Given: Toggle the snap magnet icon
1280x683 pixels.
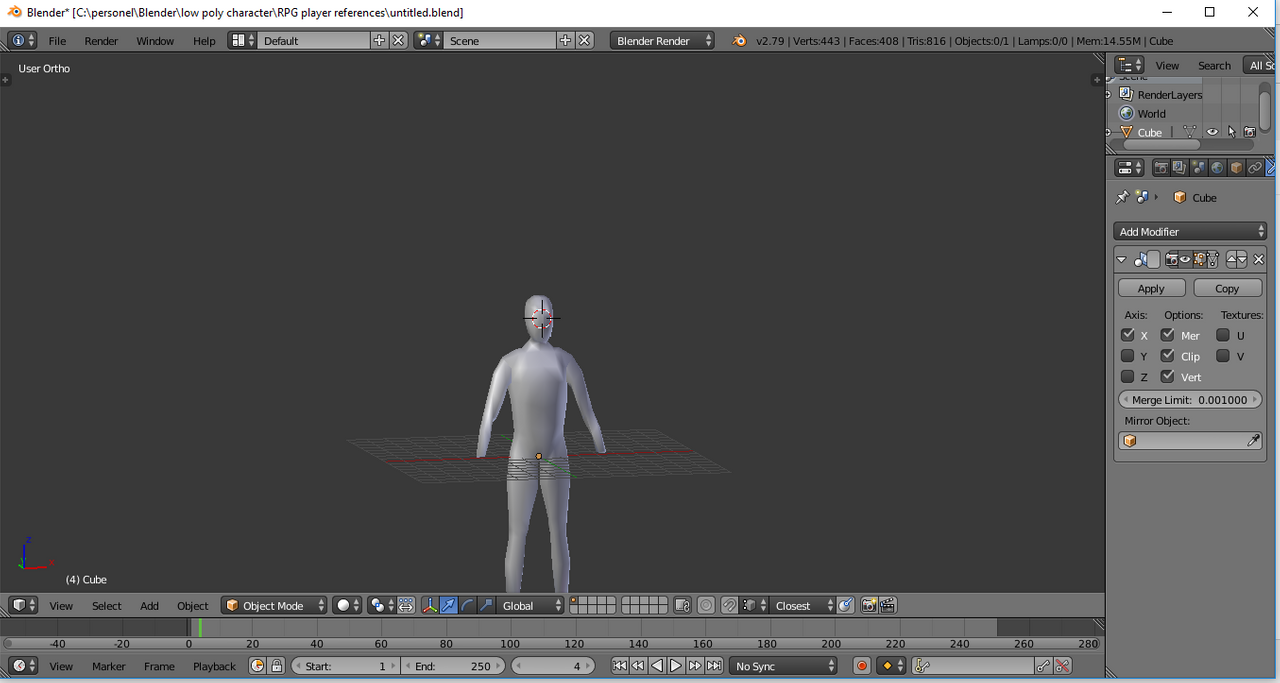Looking at the screenshot, I should point(729,606).
